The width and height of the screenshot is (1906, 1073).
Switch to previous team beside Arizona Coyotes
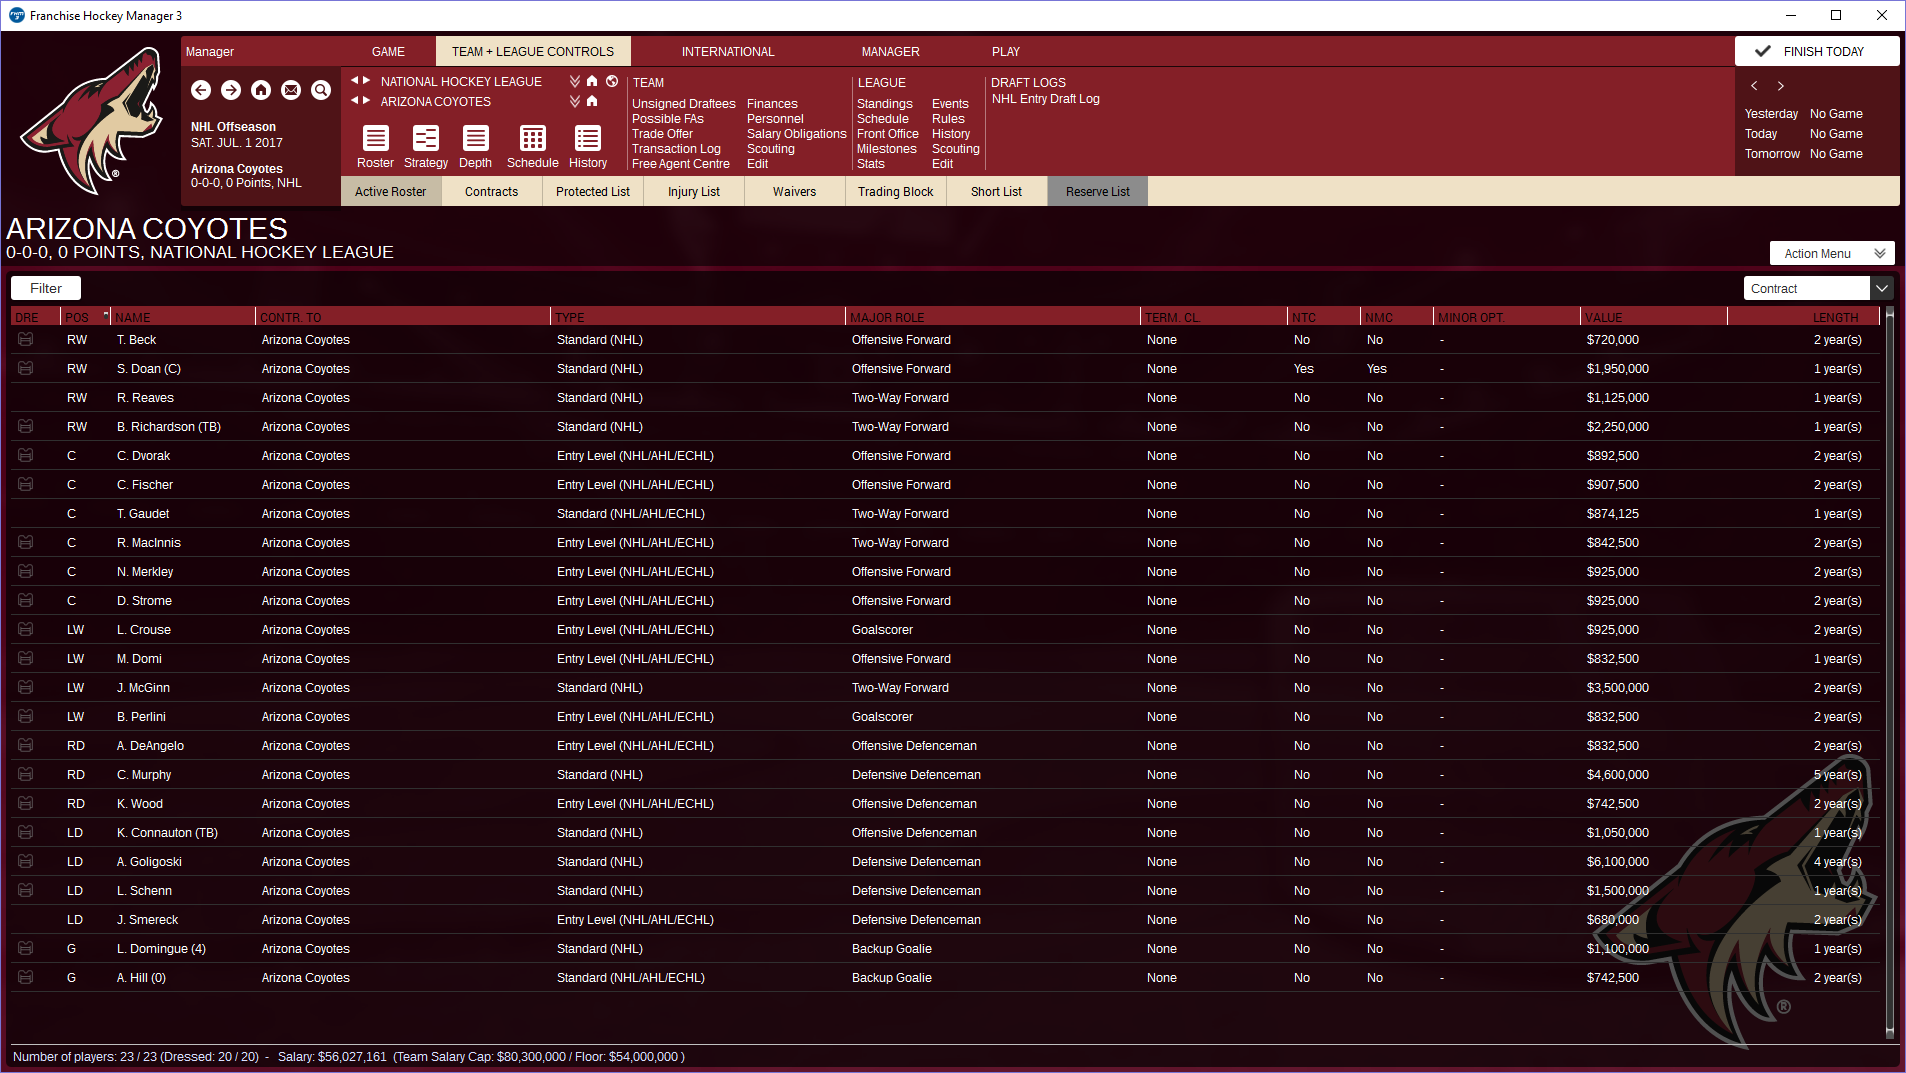(x=354, y=101)
